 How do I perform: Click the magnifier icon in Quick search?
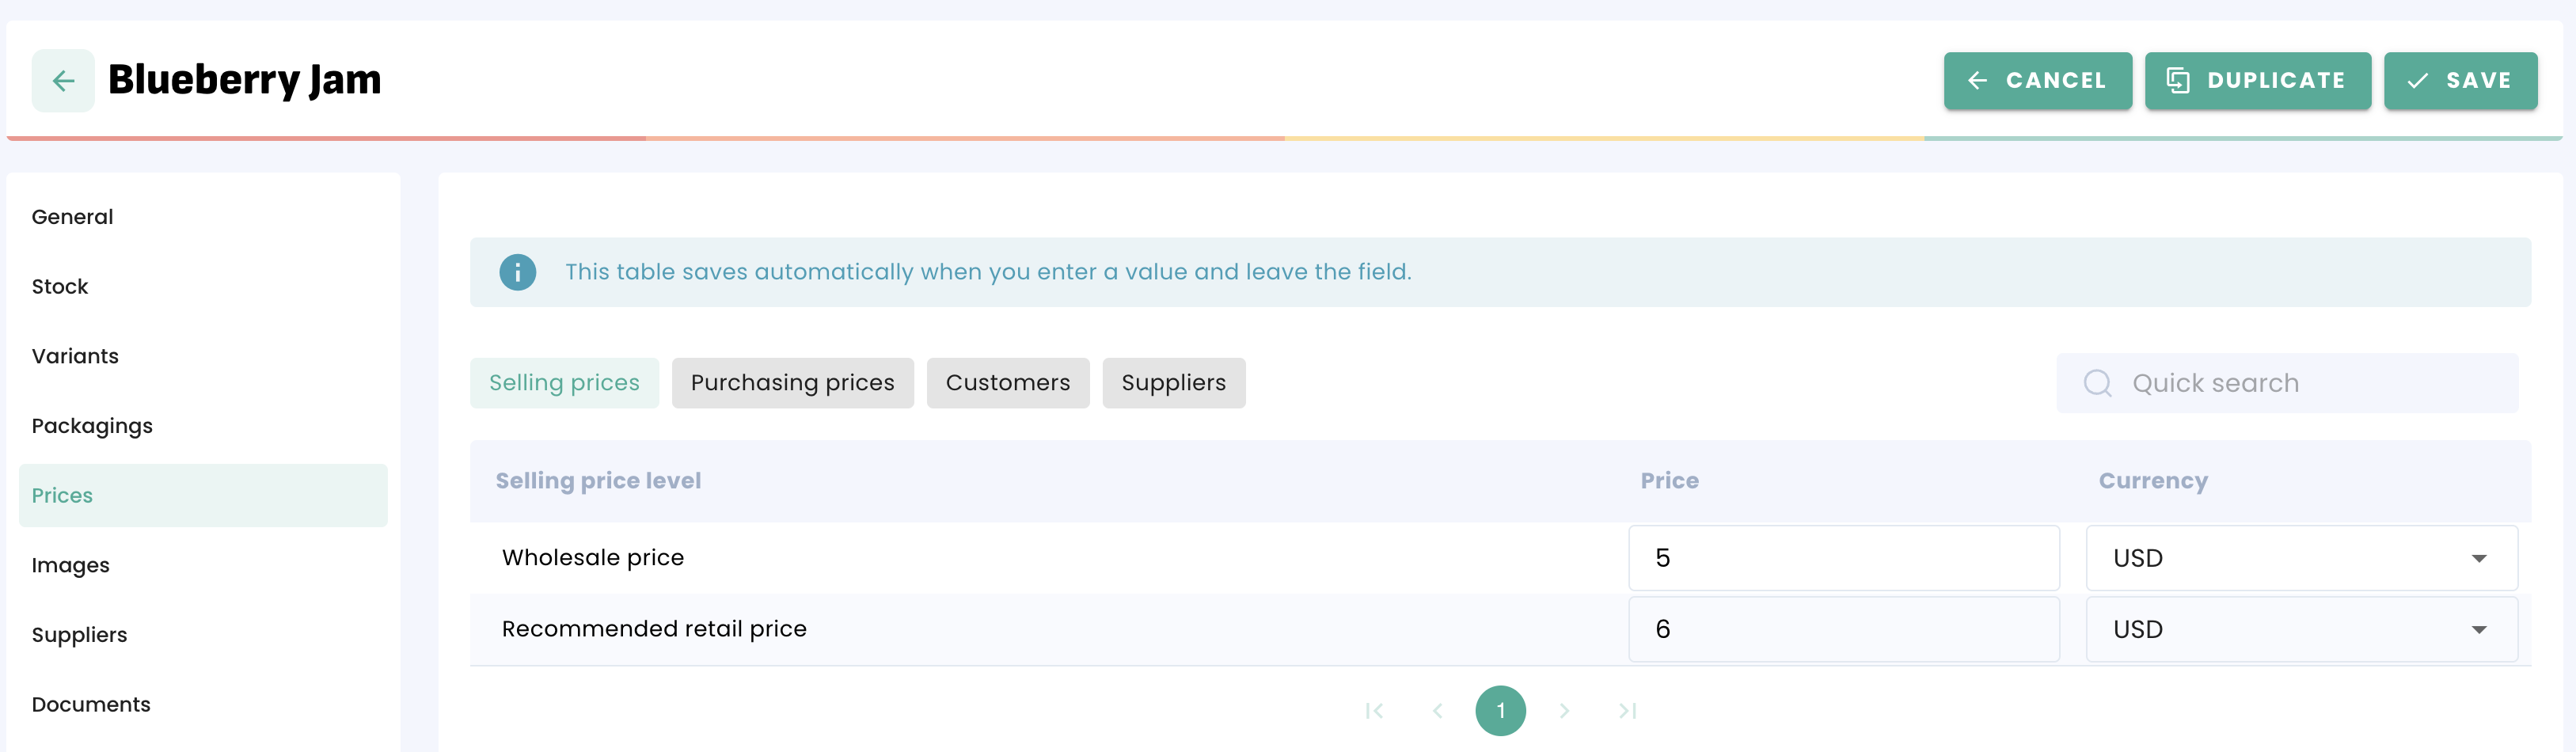tap(2097, 383)
